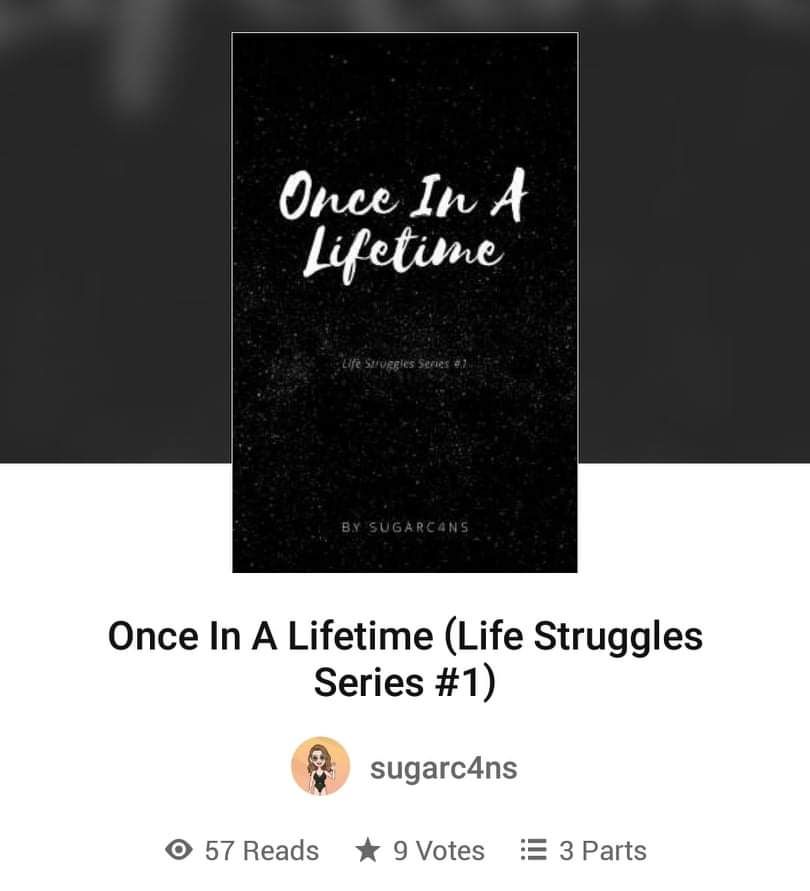The image size is (810, 891).
Task: Click 'BY SUGARC4NS' credit on the cover
Action: point(405,527)
